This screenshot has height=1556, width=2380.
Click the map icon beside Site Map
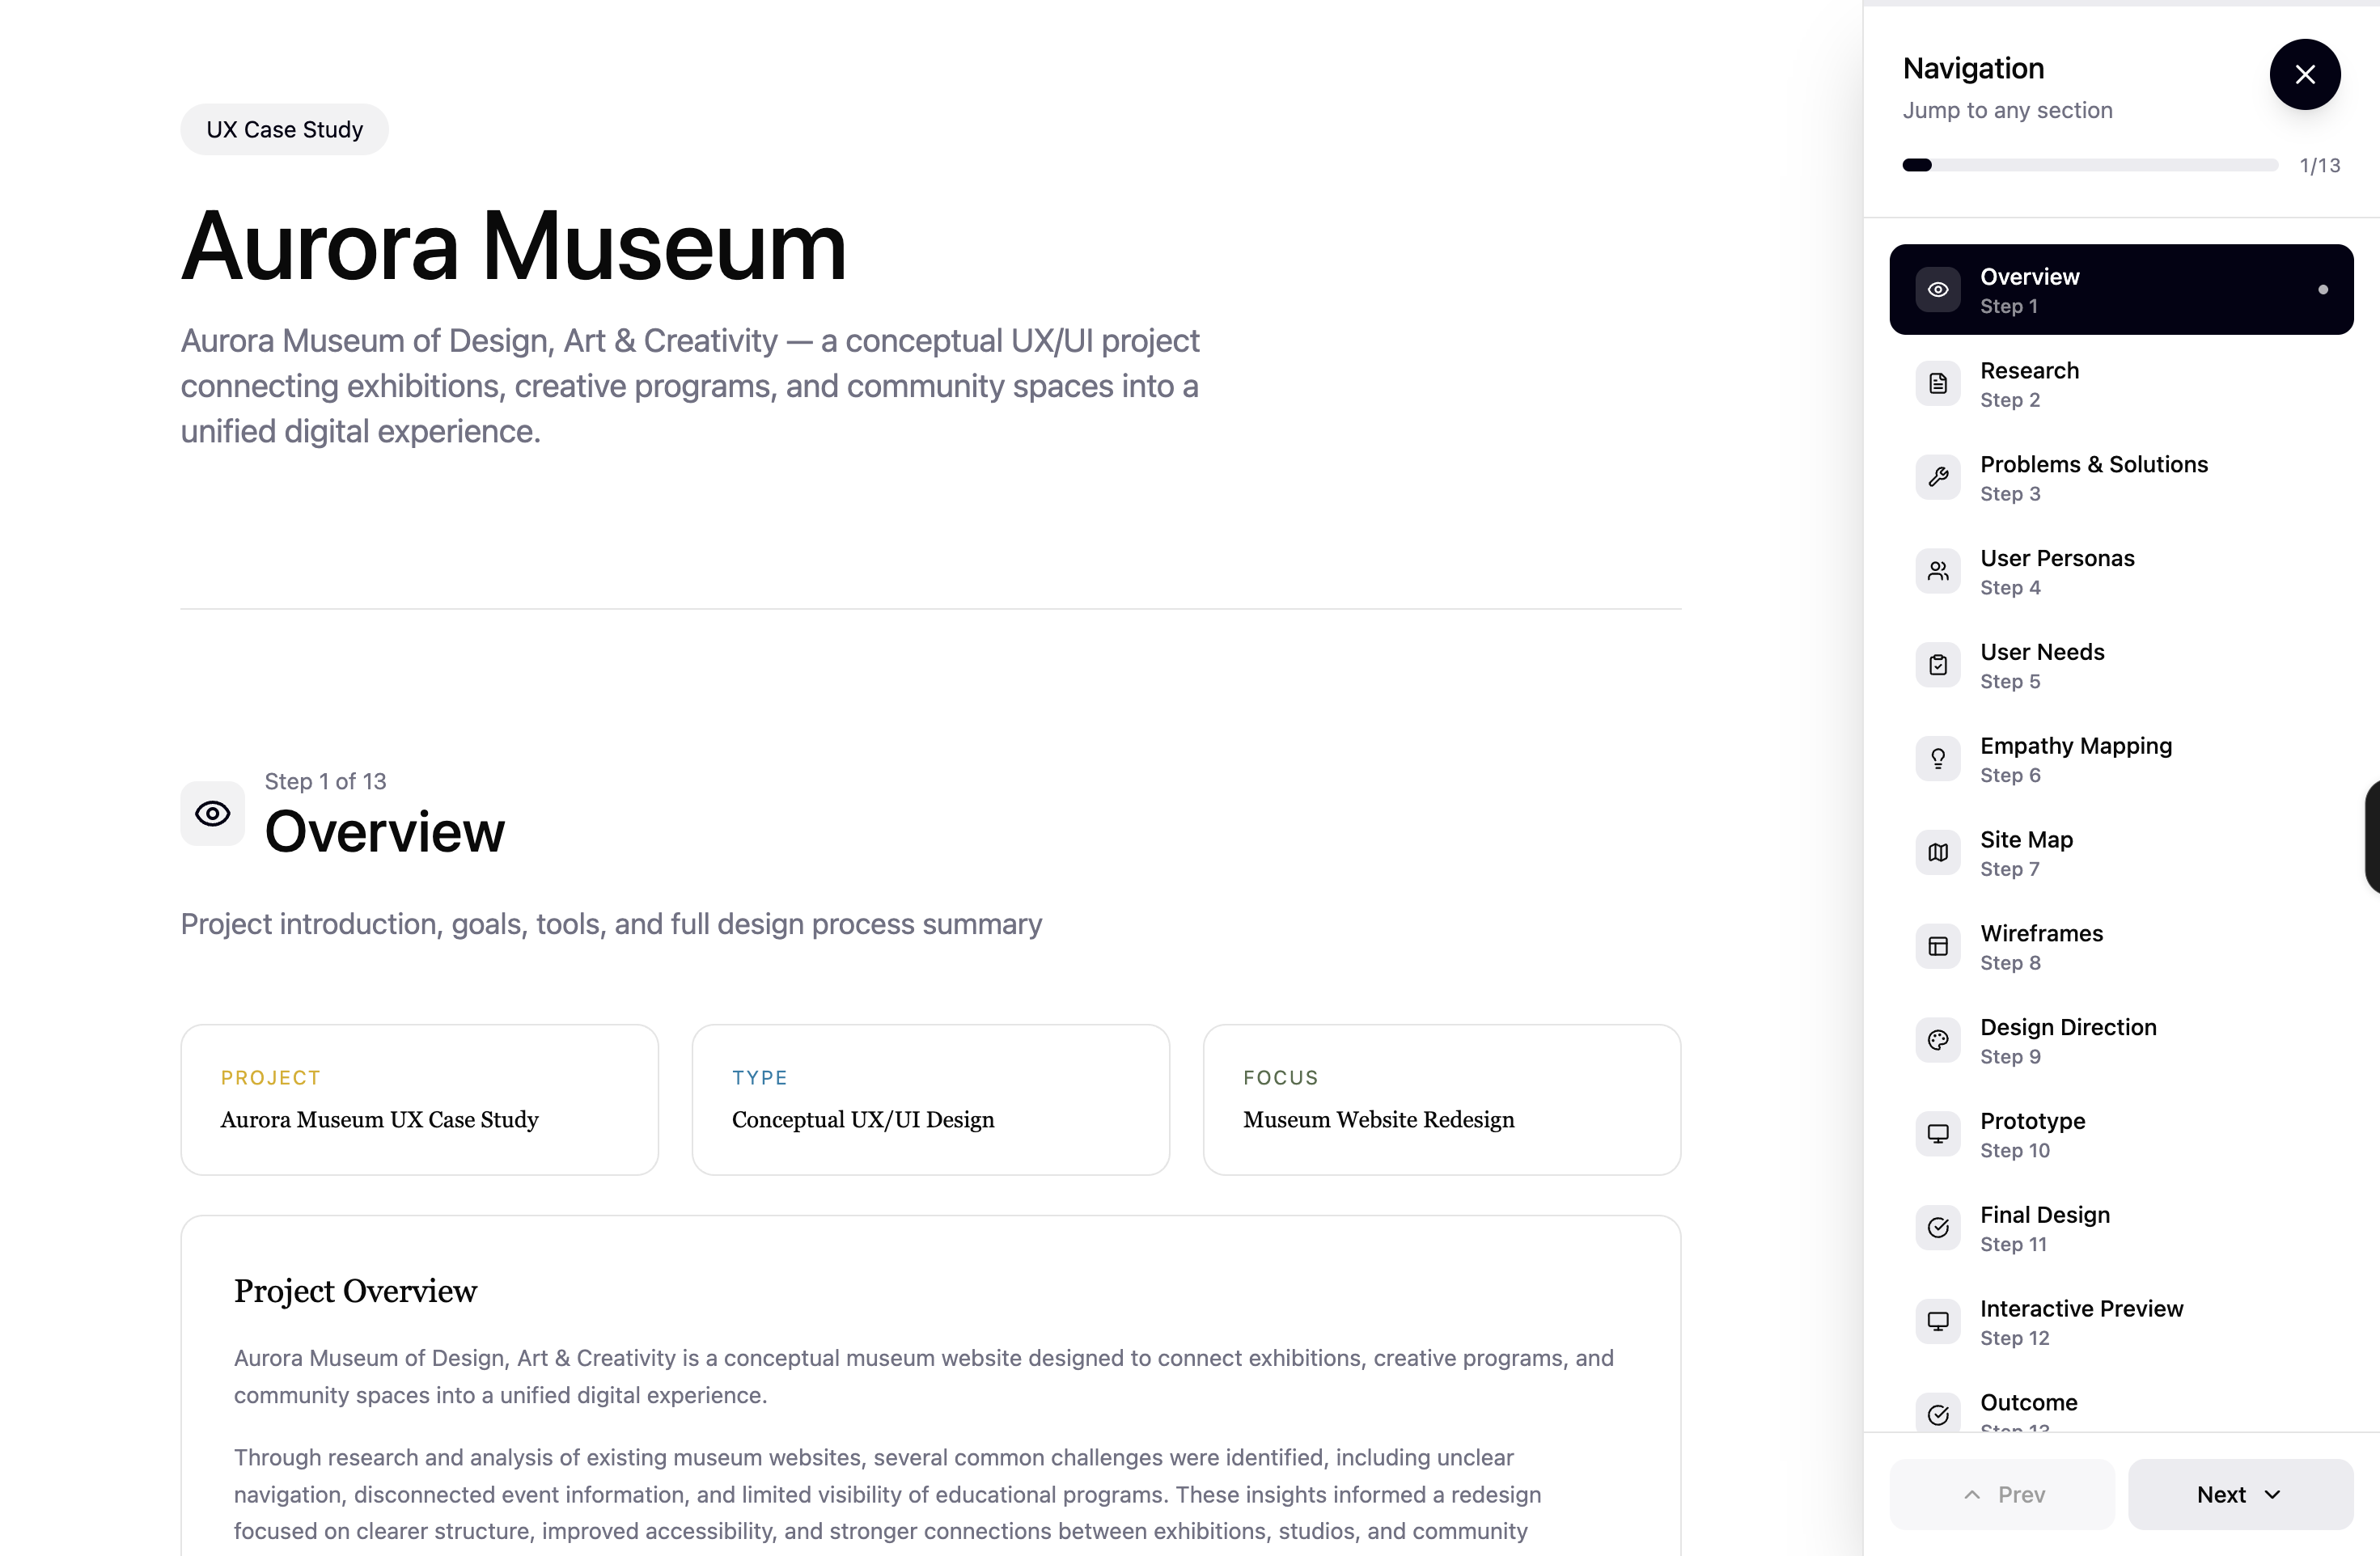click(x=1938, y=852)
